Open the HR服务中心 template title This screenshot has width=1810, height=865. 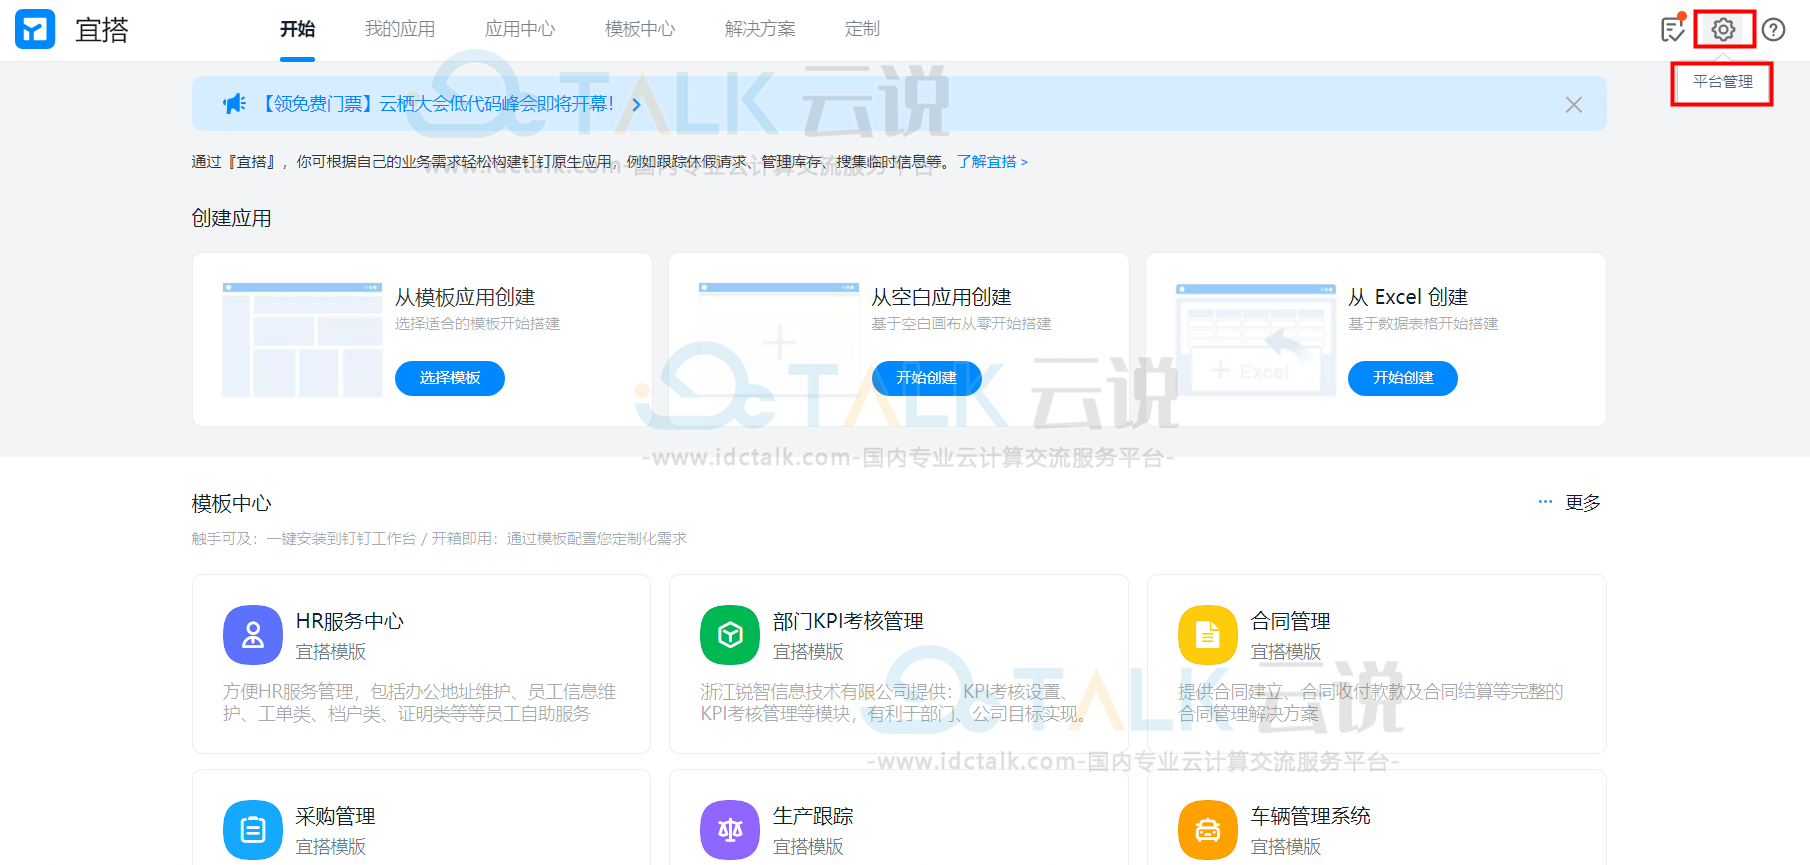(350, 621)
